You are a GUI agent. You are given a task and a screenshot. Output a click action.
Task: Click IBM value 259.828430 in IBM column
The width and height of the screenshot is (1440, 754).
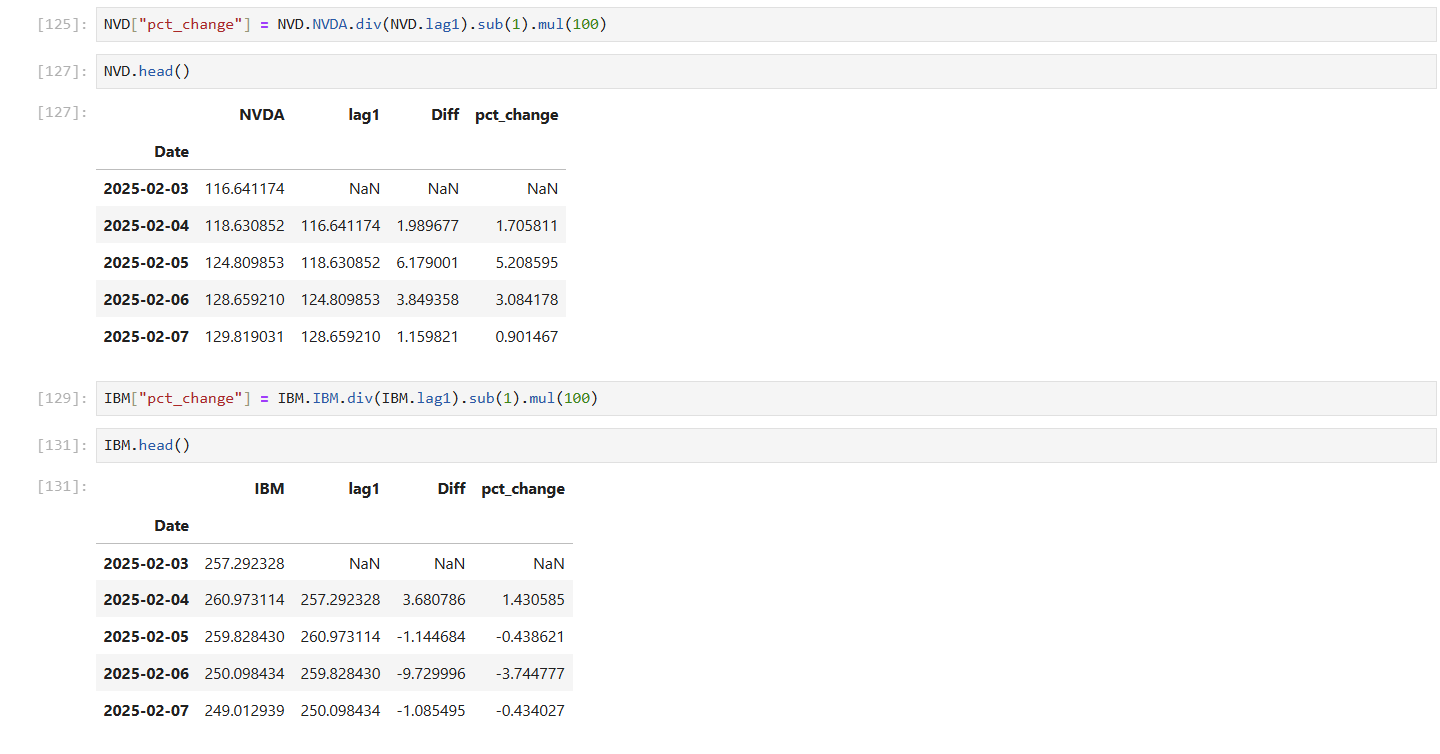click(x=244, y=636)
